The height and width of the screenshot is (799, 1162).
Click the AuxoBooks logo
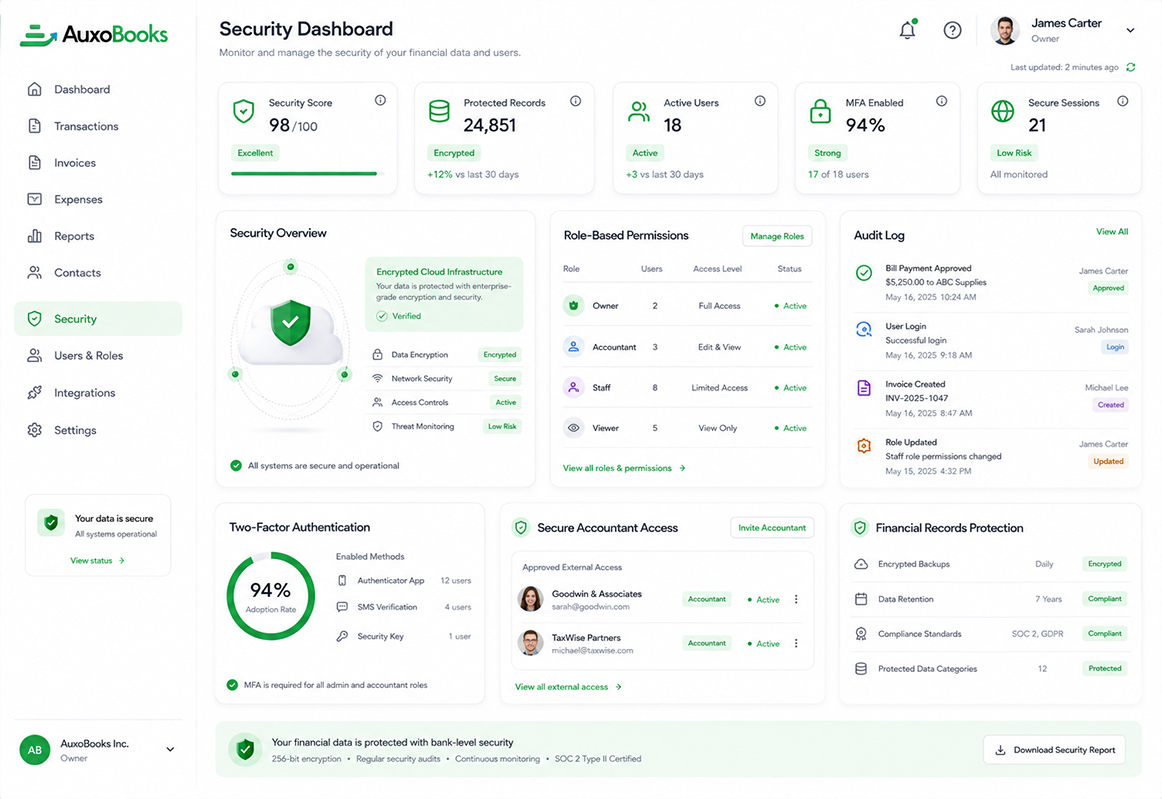pyautogui.click(x=94, y=34)
